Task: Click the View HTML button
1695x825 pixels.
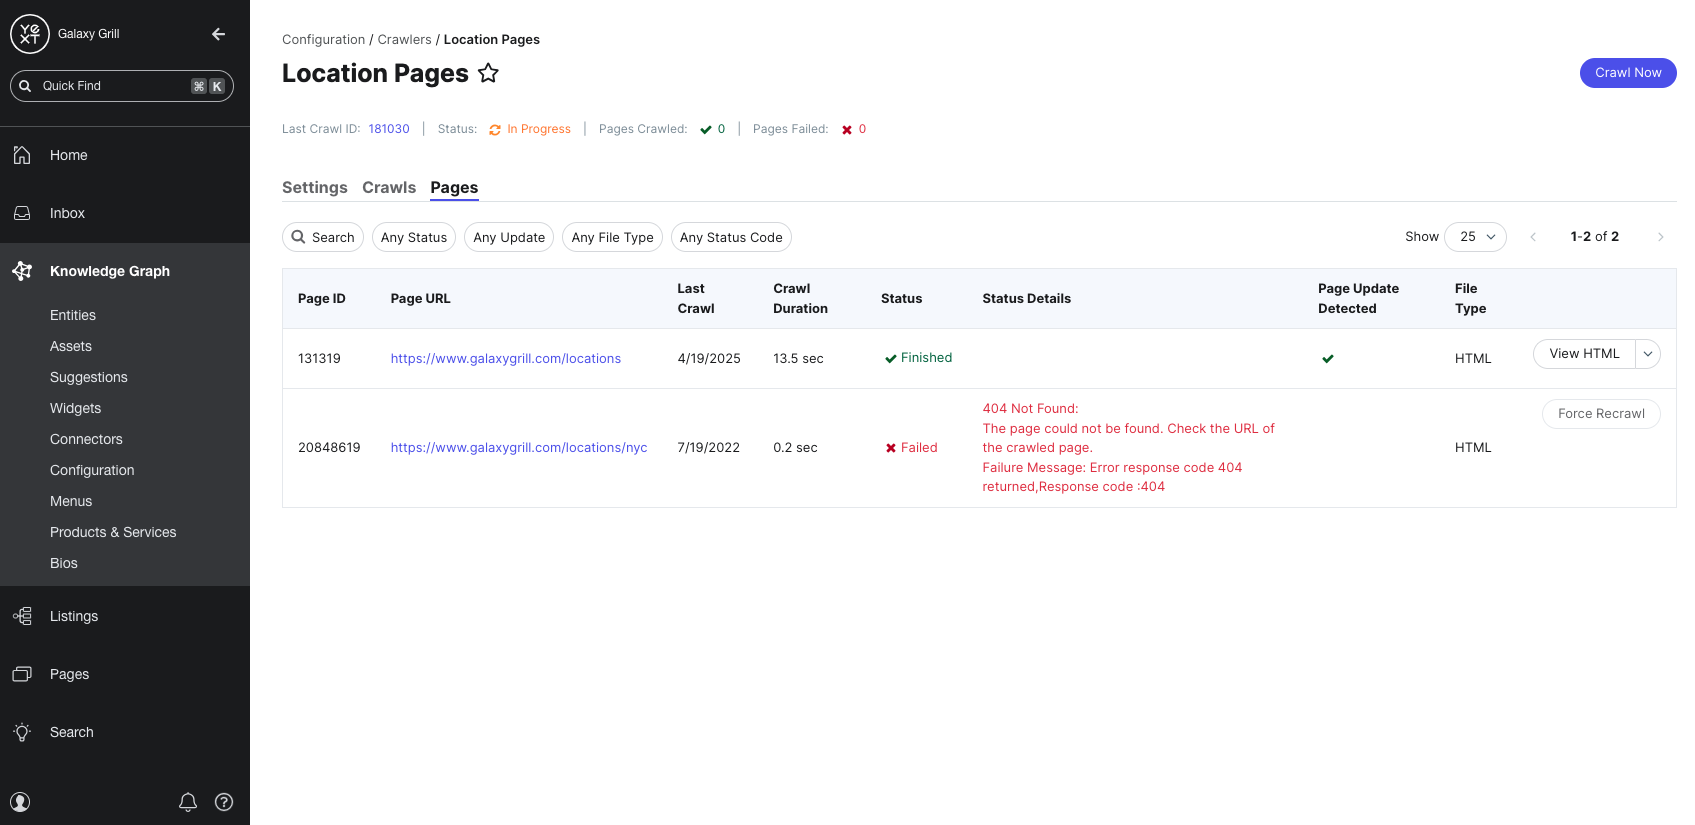Action: coord(1584,354)
